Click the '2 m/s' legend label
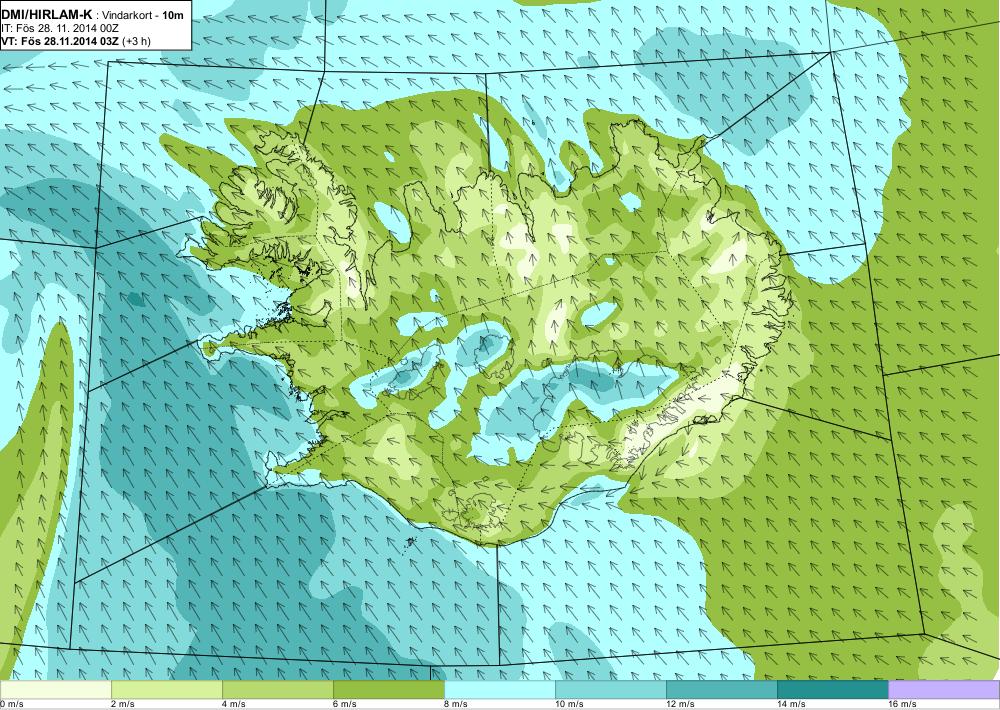The width and height of the screenshot is (1000, 710). 123,704
